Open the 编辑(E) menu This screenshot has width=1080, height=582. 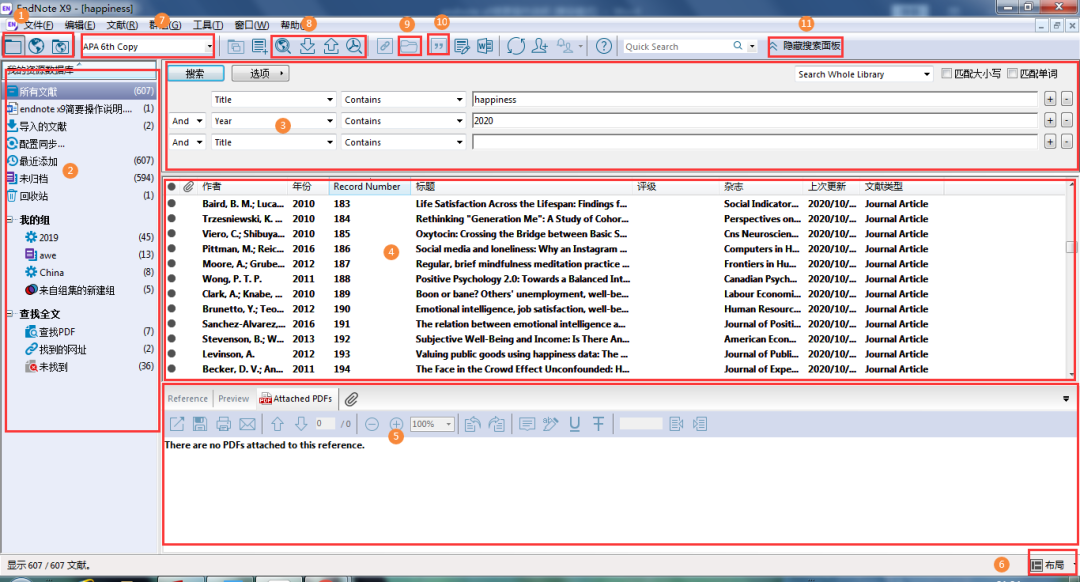[80, 25]
